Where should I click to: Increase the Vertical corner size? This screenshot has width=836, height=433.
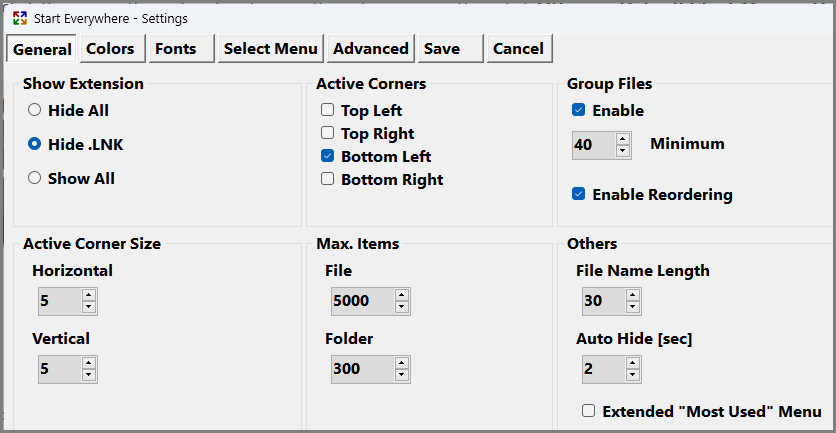[89, 363]
